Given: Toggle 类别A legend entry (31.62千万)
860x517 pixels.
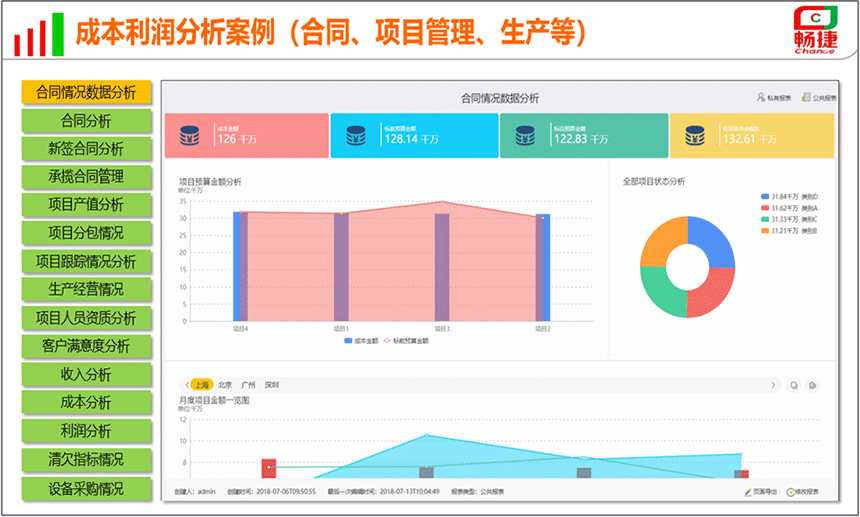Looking at the screenshot, I should [x=790, y=208].
